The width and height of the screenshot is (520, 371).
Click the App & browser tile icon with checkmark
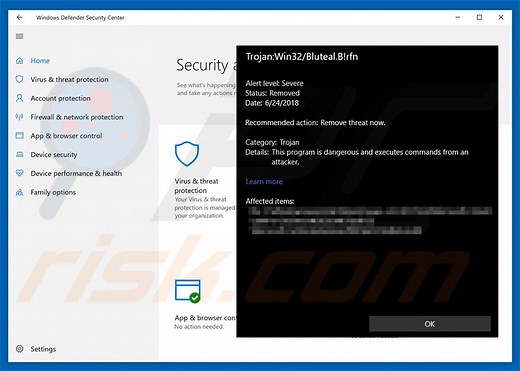click(188, 291)
